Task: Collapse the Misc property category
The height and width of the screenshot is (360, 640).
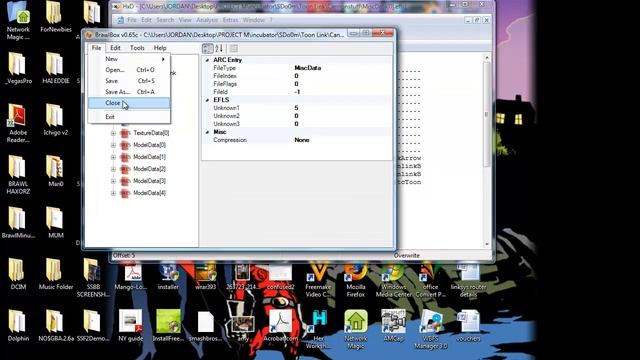Action: coord(207,132)
